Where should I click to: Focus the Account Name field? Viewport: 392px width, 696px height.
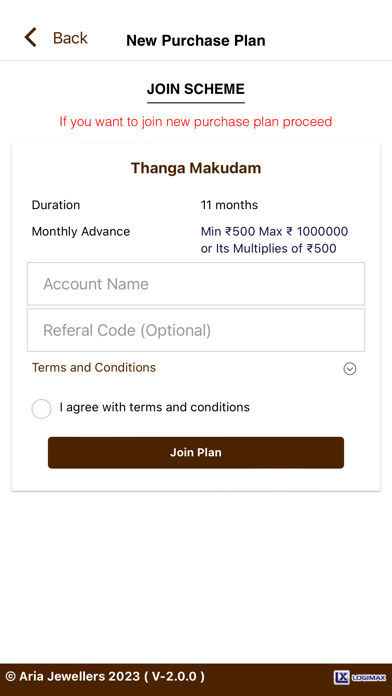[196, 284]
